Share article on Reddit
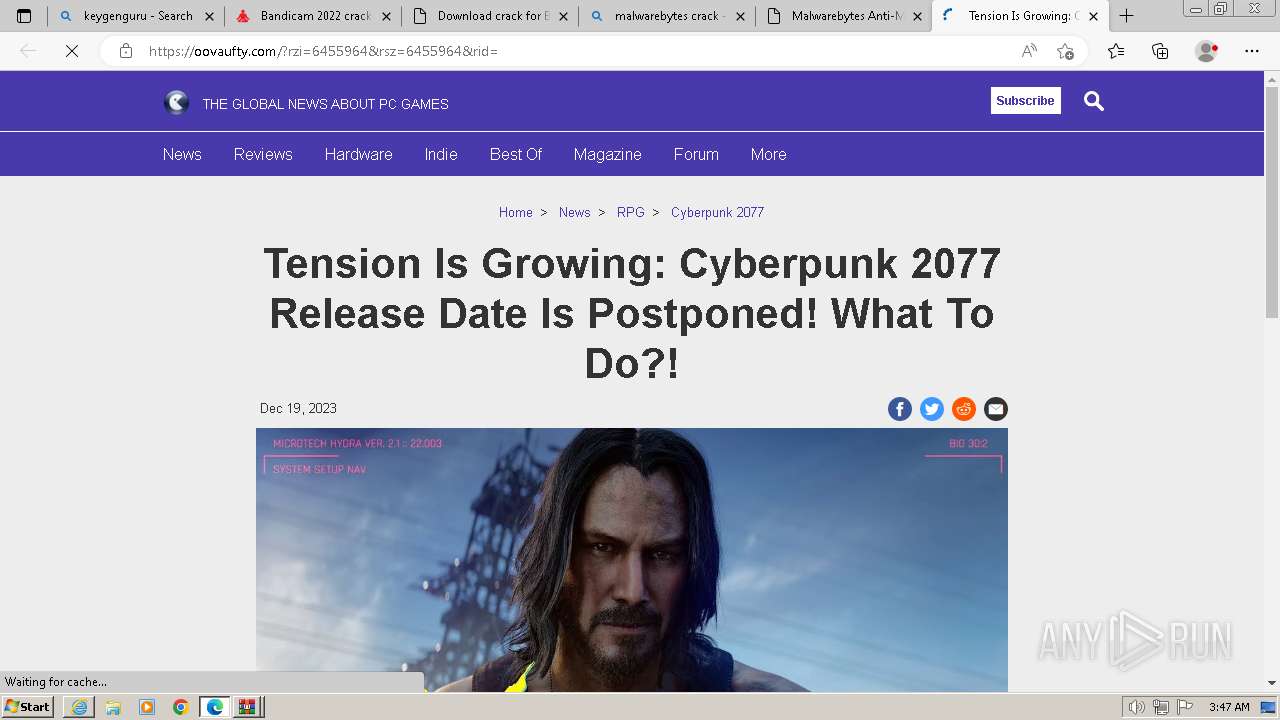1280x720 pixels. 964,409
